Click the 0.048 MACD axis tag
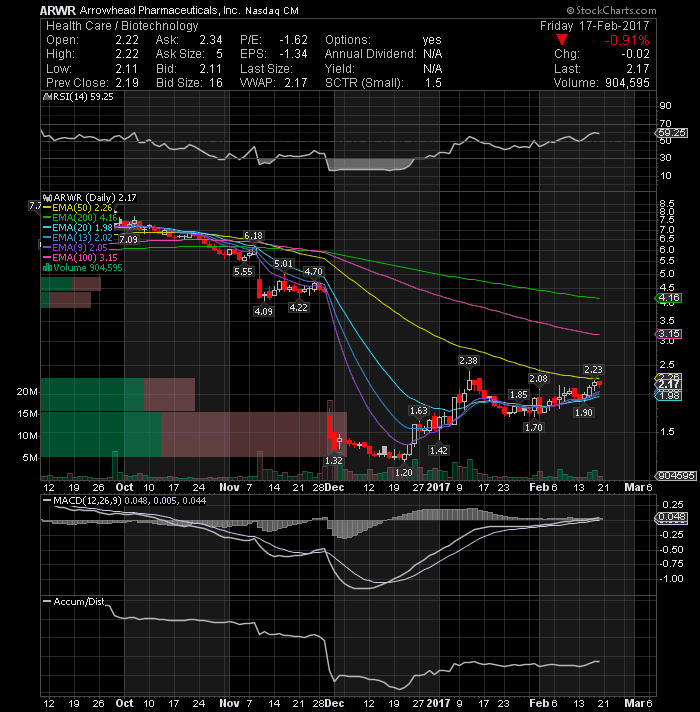Screen dimensions: 700x712 [672, 517]
